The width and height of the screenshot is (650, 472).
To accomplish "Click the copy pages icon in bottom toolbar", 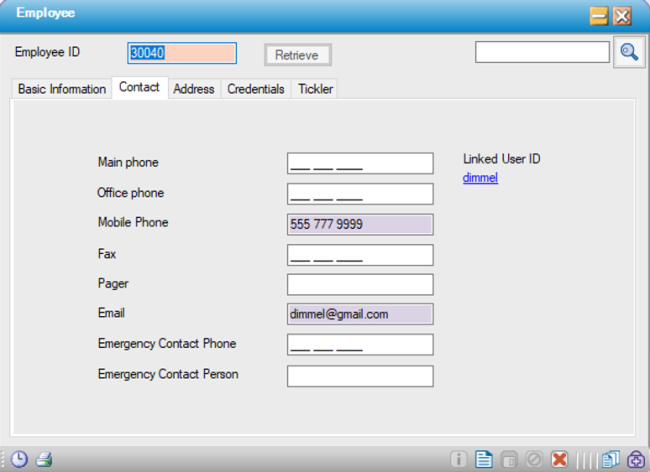I will pyautogui.click(x=611, y=460).
